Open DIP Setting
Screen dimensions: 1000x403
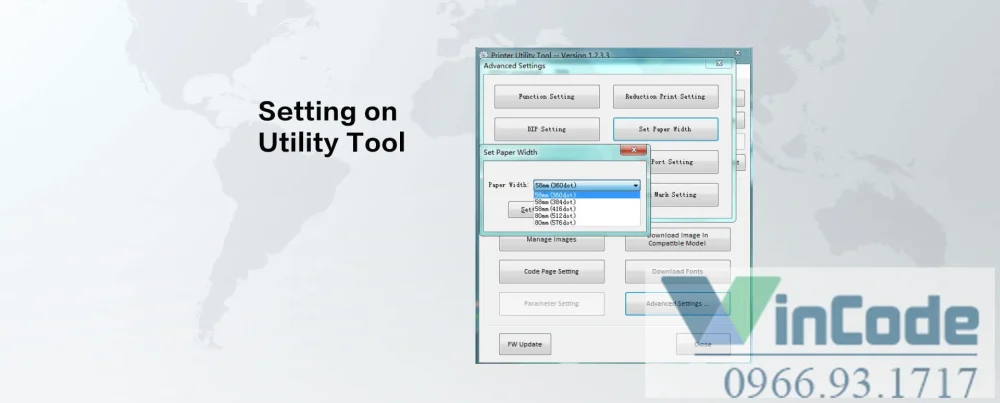pyautogui.click(x=546, y=129)
